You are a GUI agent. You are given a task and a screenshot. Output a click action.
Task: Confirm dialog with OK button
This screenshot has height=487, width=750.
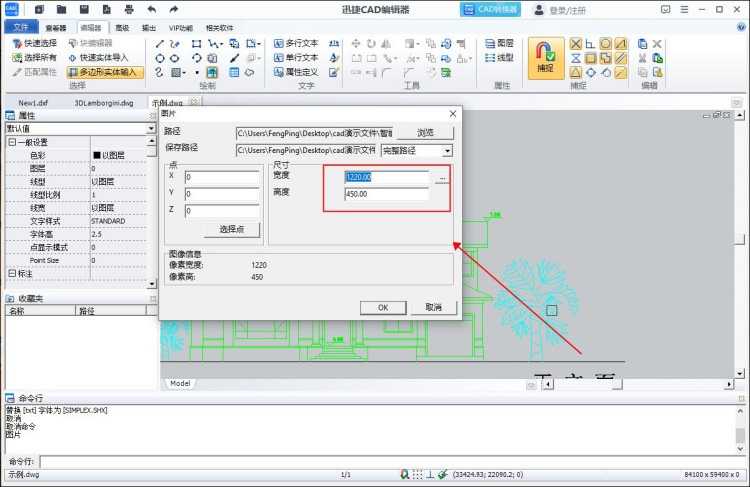[x=383, y=308]
